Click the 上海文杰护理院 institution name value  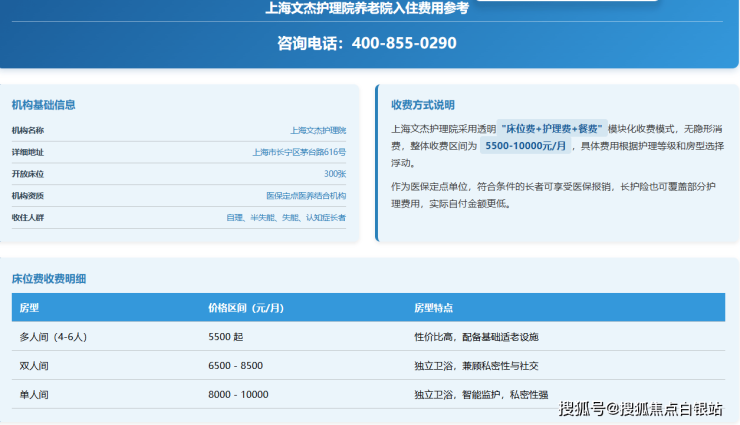[318, 130]
